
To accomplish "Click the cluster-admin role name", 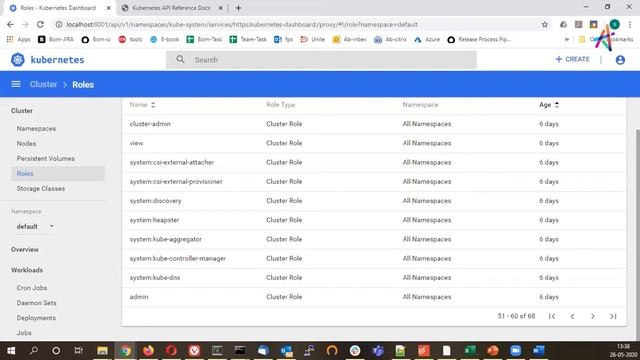I will pyautogui.click(x=150, y=124).
